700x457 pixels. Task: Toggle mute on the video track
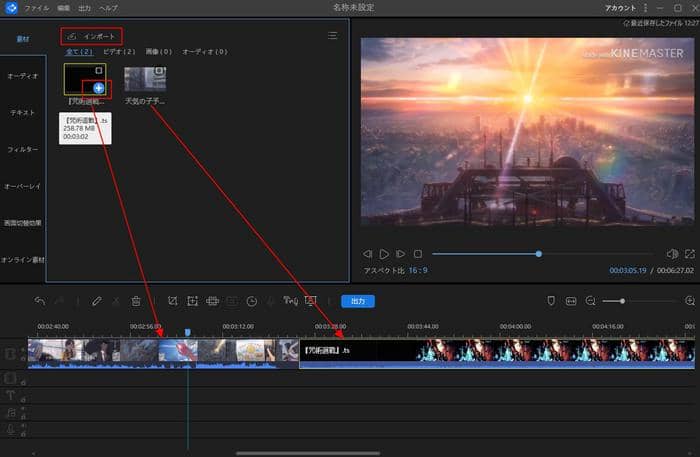(23, 349)
